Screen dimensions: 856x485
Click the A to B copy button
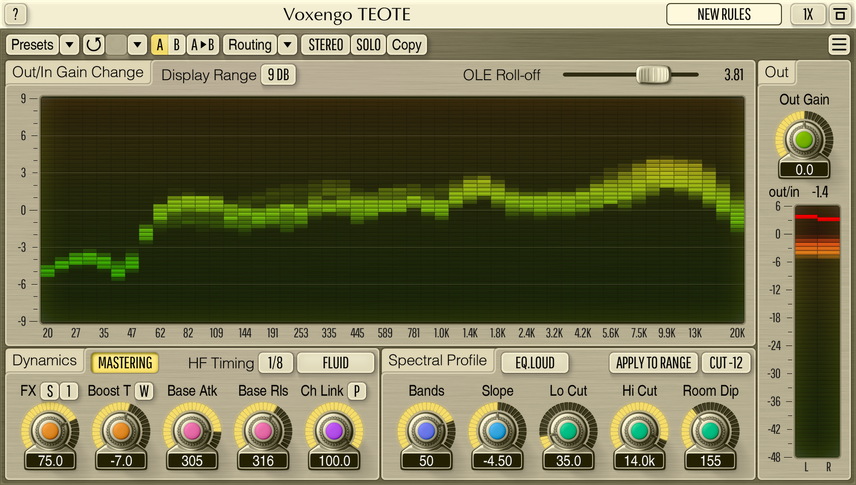(x=202, y=45)
